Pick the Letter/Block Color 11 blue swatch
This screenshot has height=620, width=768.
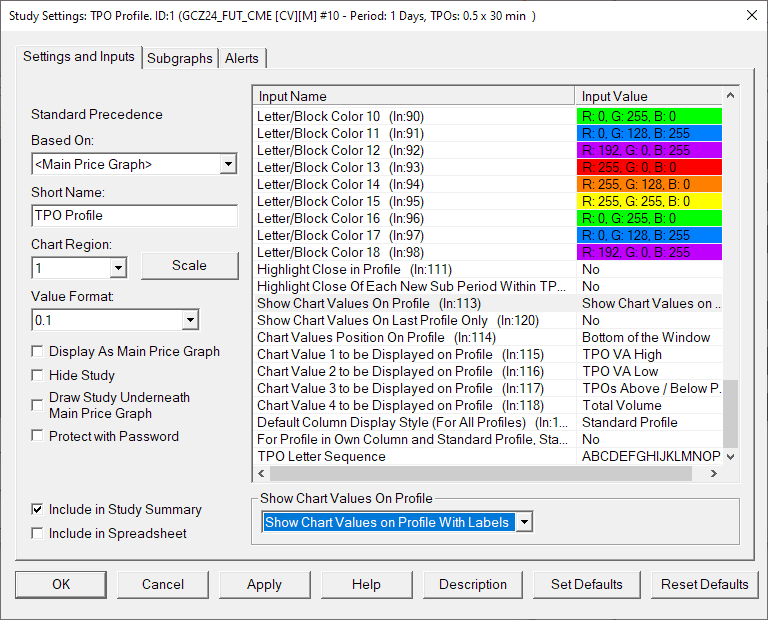tap(649, 133)
